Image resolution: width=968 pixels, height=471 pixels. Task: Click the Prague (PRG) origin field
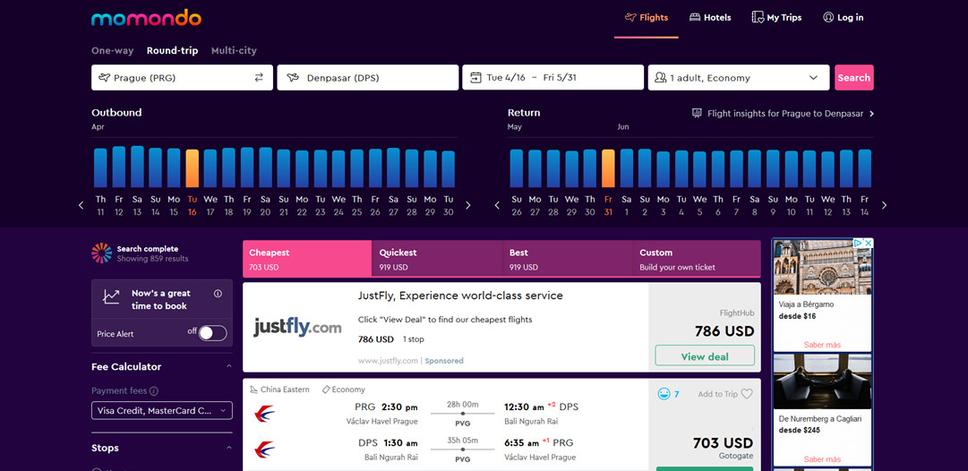182,77
